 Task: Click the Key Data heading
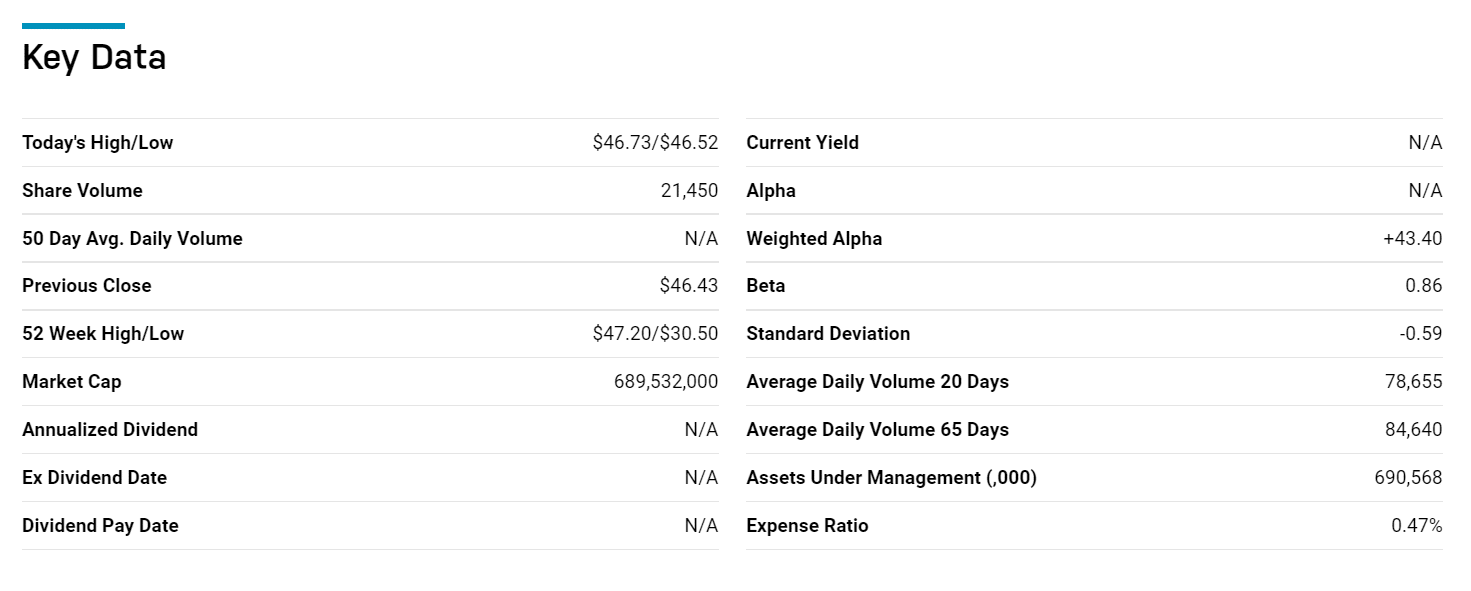tap(94, 58)
